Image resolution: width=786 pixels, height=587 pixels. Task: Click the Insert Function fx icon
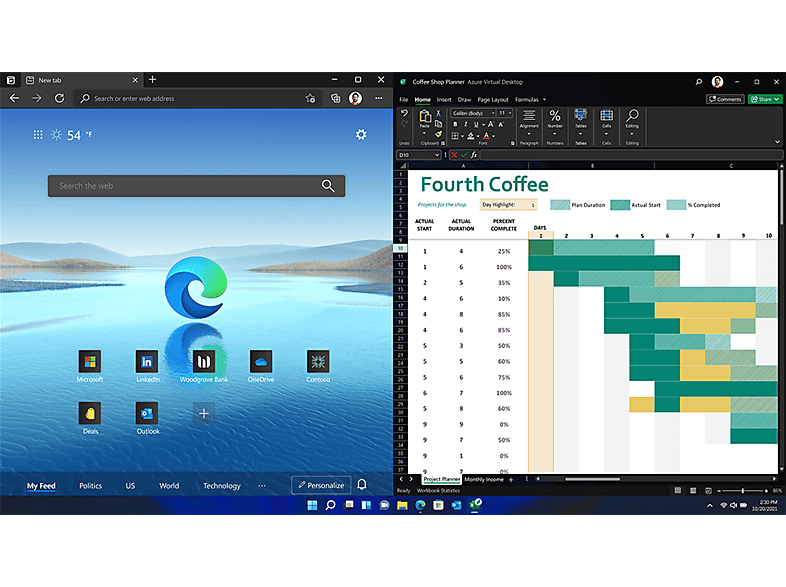coord(474,155)
